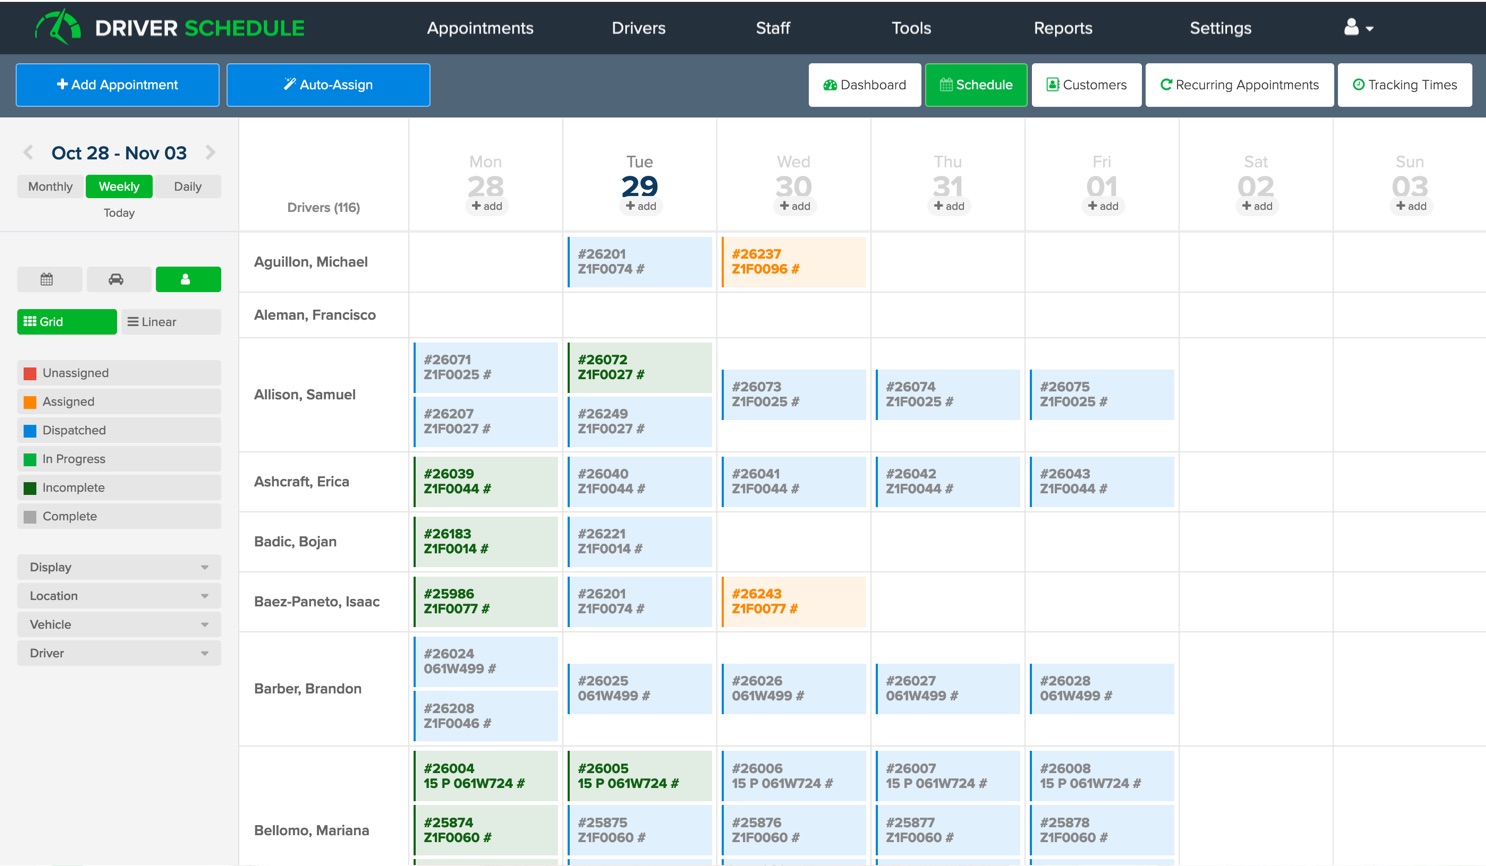Switch to Monthly view
The width and height of the screenshot is (1486, 866).
click(50, 187)
